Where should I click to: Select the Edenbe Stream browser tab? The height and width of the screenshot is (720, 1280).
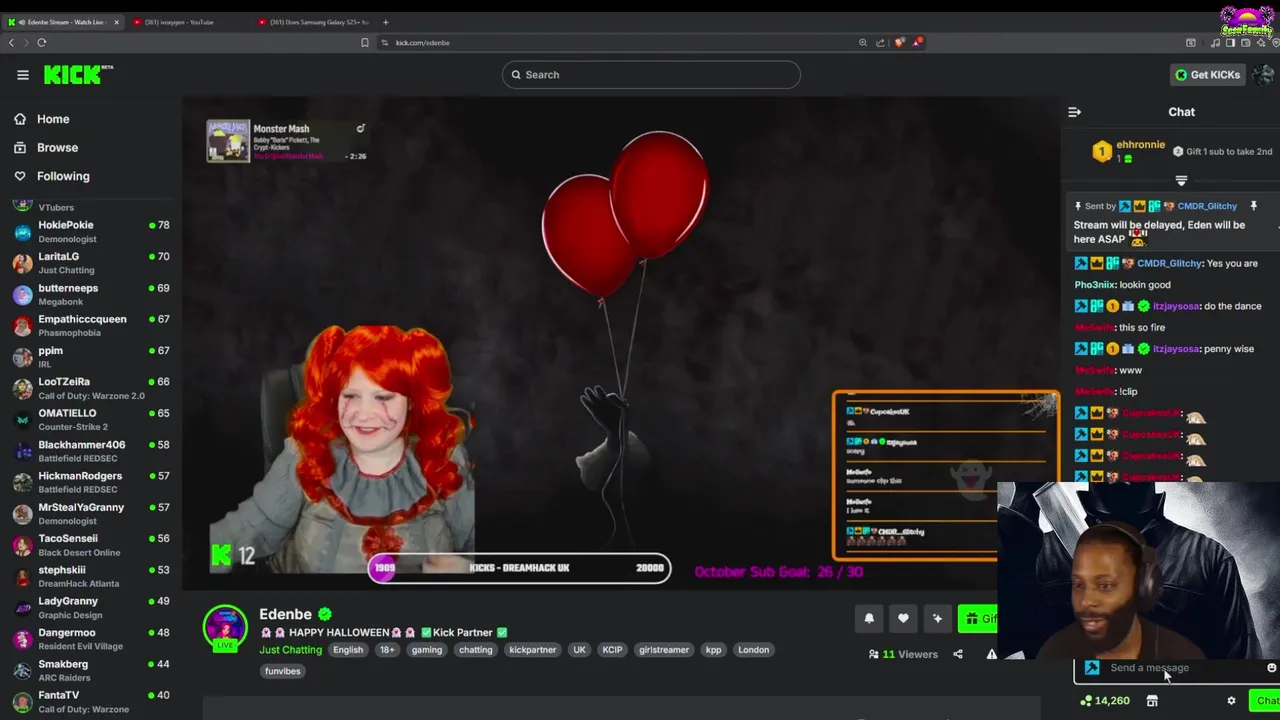click(x=62, y=22)
